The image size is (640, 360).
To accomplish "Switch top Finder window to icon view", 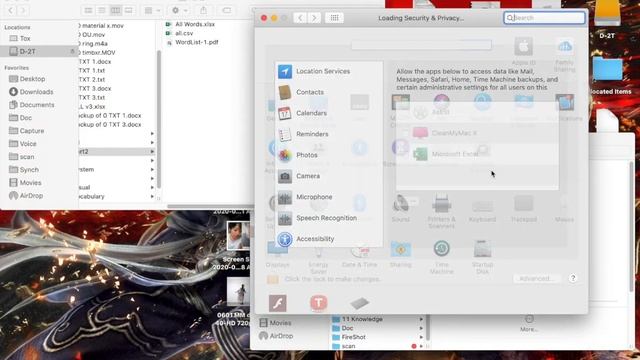I will click(89, 10).
